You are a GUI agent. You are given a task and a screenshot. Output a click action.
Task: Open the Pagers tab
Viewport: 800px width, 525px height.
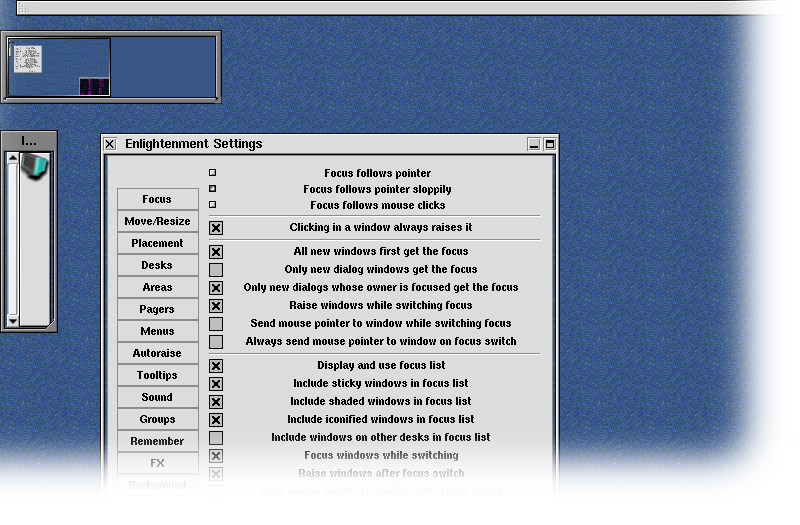tap(157, 309)
